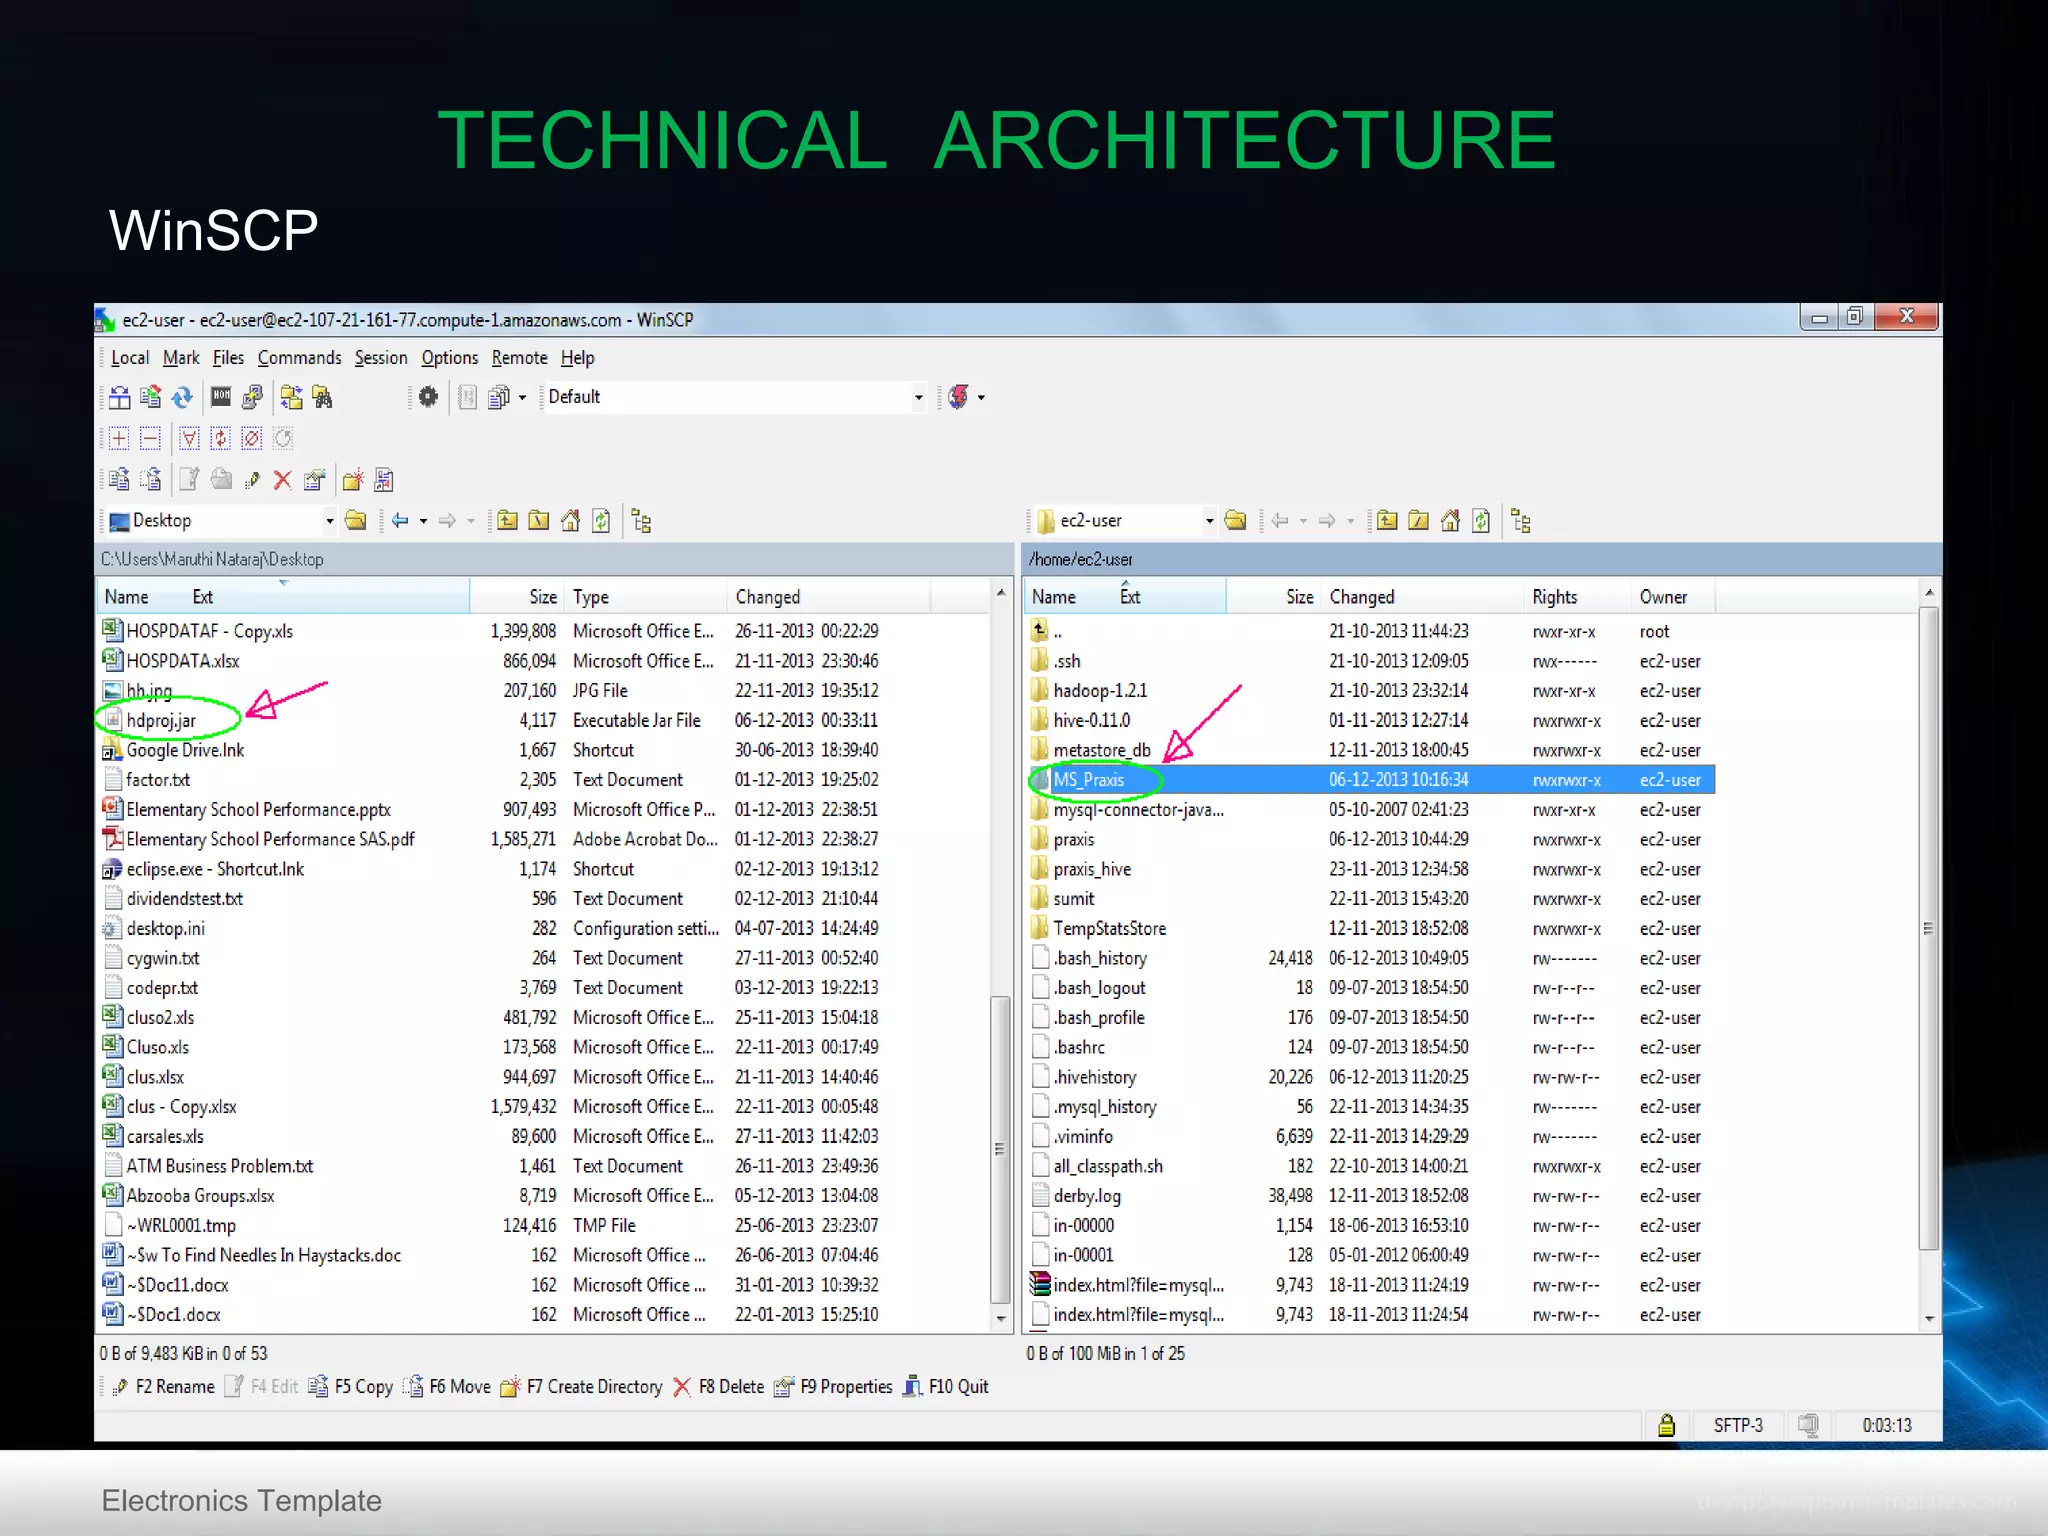The image size is (2048, 1536).
Task: Click the Synchronize Browsing folders icon
Action: (291, 397)
